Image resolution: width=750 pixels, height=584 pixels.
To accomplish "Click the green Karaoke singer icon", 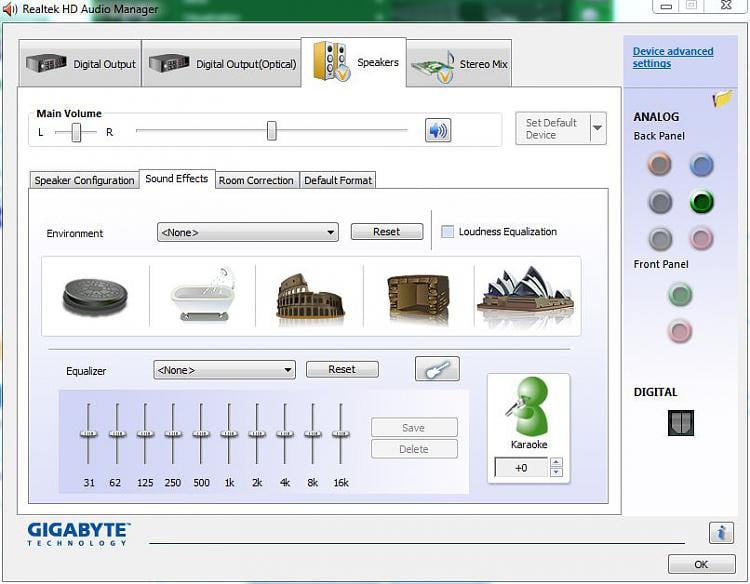I will pyautogui.click(x=528, y=406).
